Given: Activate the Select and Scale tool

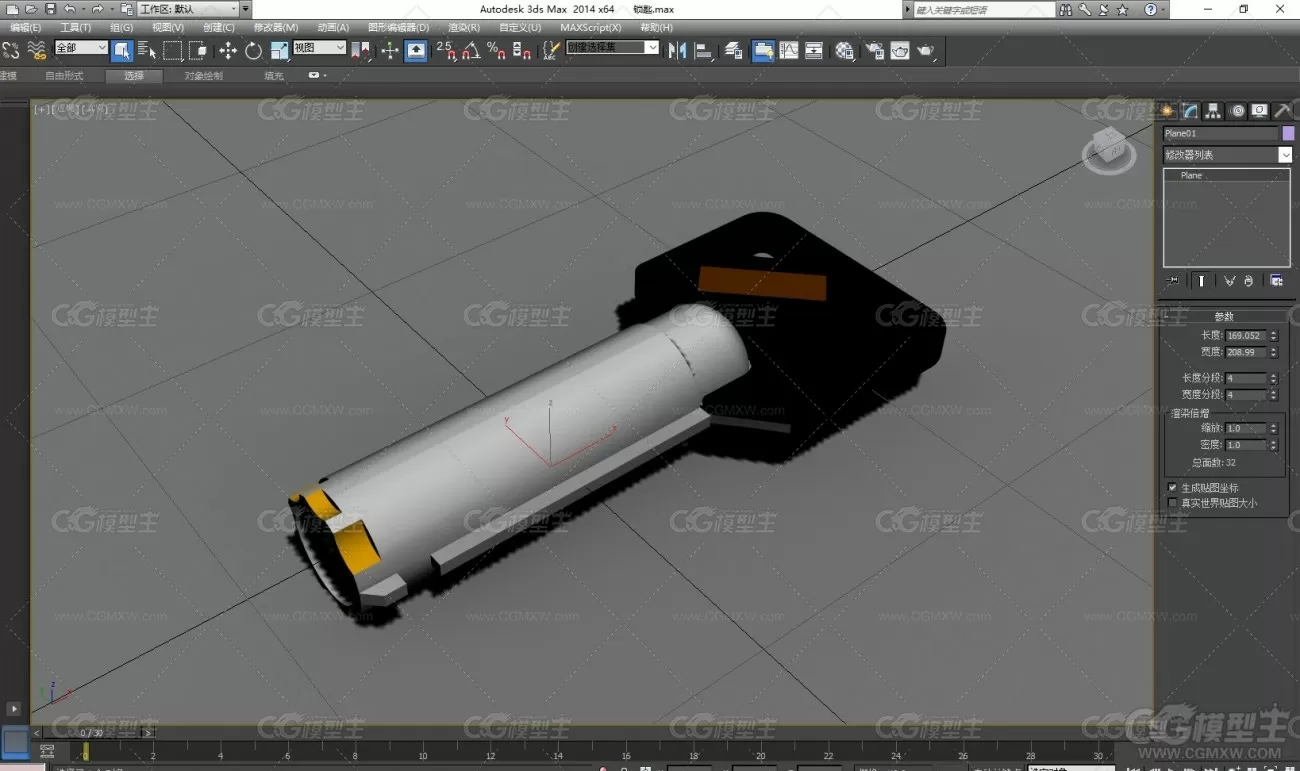Looking at the screenshot, I should (279, 50).
